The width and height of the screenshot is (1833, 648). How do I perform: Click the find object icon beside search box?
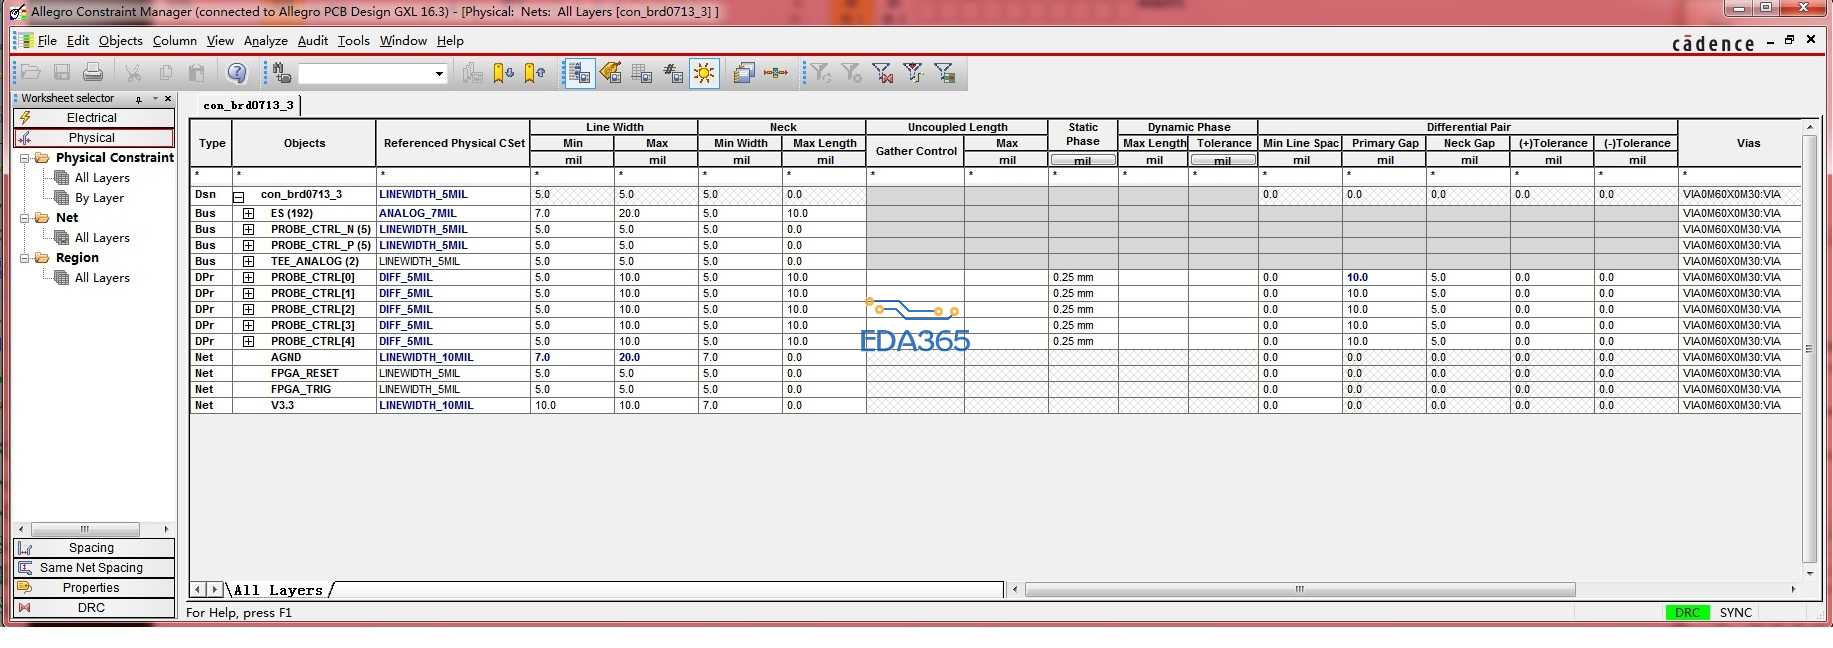(x=282, y=73)
